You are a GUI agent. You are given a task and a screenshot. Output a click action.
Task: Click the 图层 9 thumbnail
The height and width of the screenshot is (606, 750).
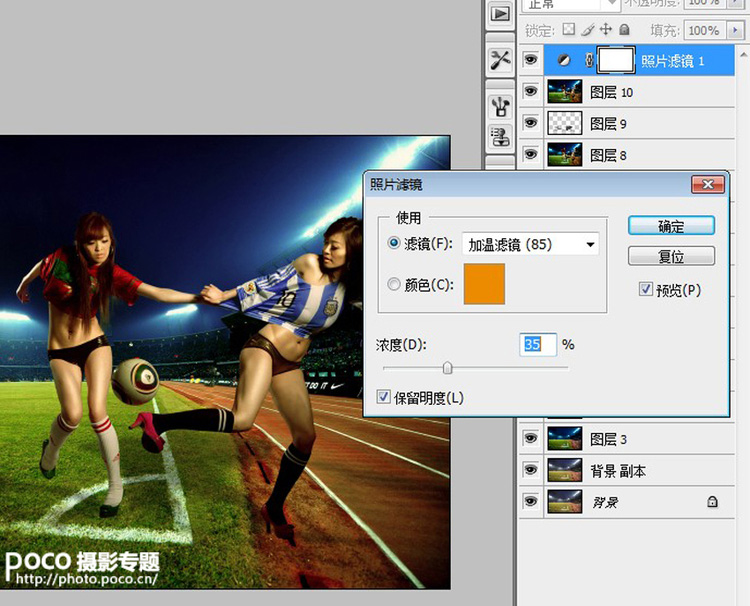564,123
